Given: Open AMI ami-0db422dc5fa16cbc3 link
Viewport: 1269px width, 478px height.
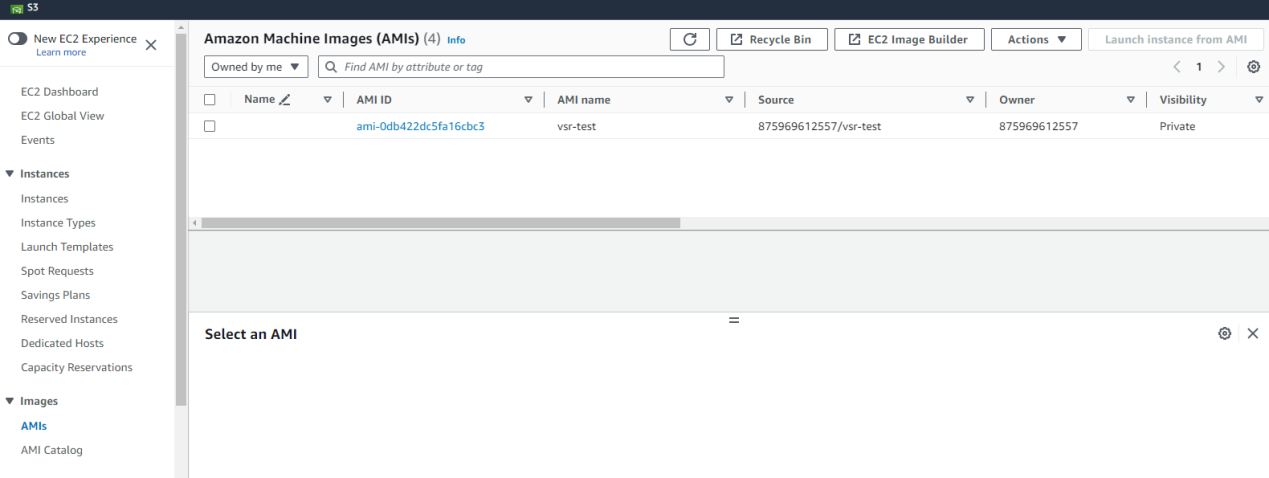Looking at the screenshot, I should point(420,126).
